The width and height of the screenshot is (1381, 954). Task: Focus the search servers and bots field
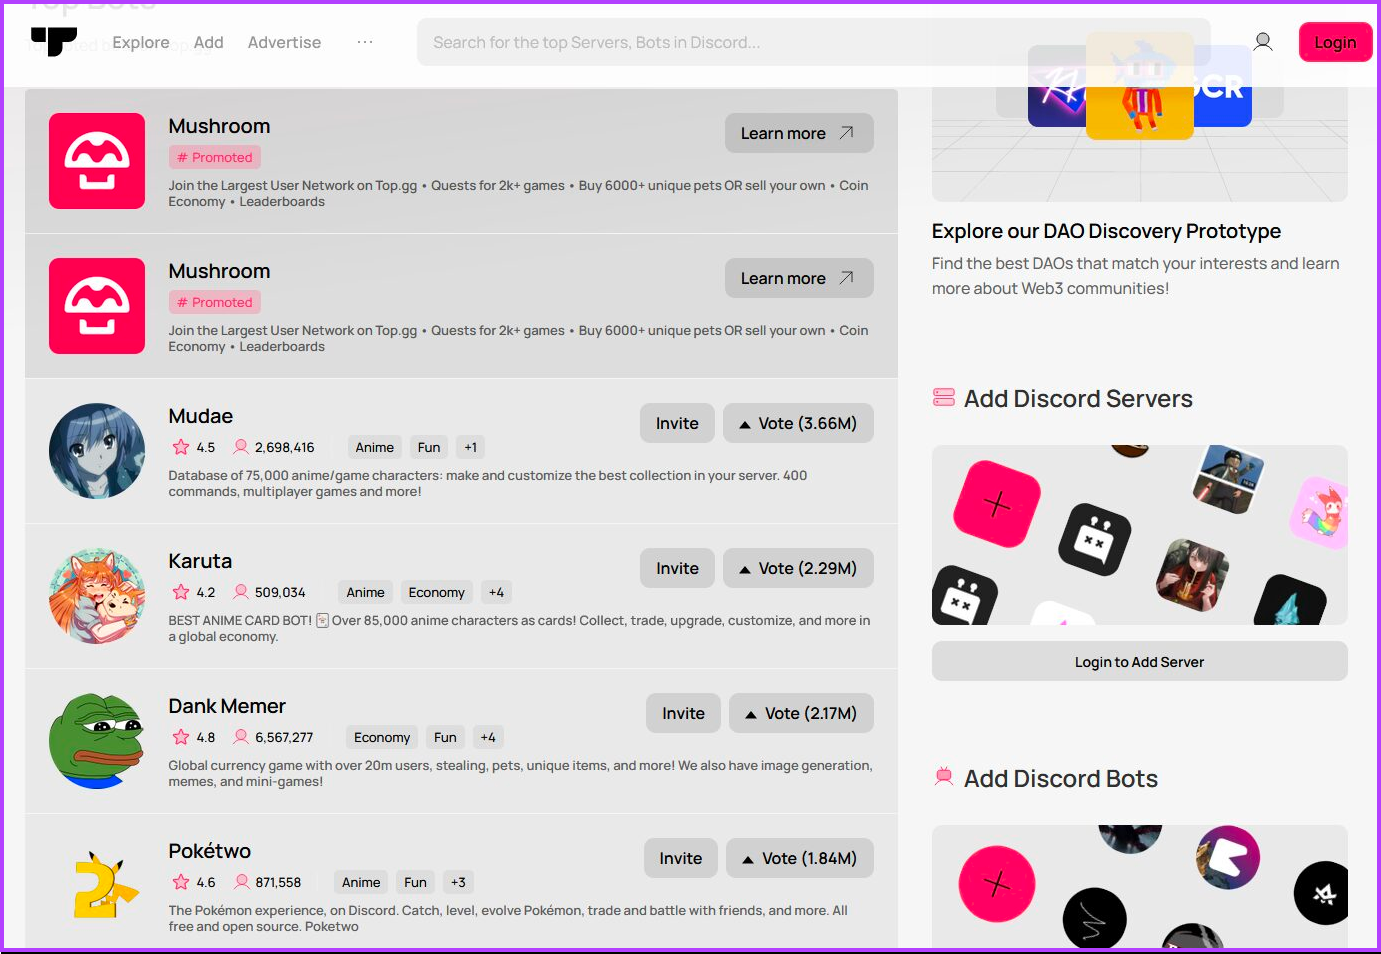[813, 42]
